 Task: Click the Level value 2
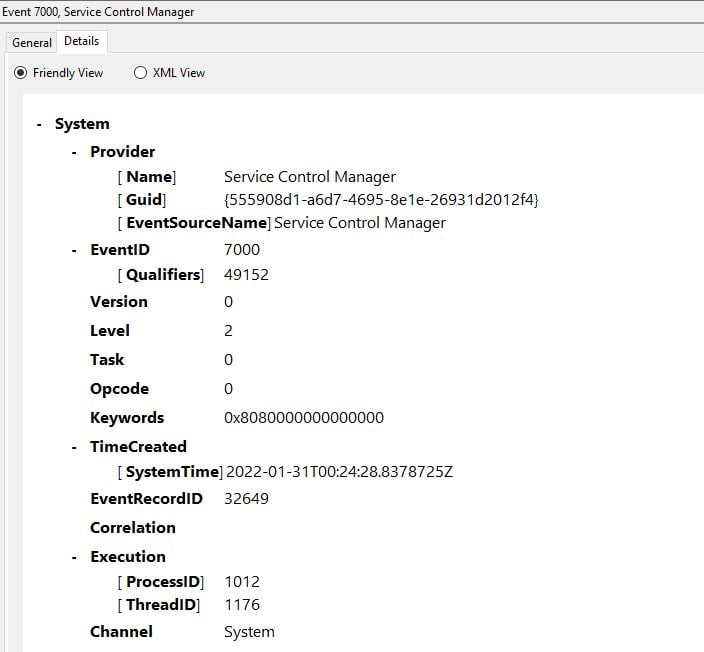pyautogui.click(x=228, y=331)
